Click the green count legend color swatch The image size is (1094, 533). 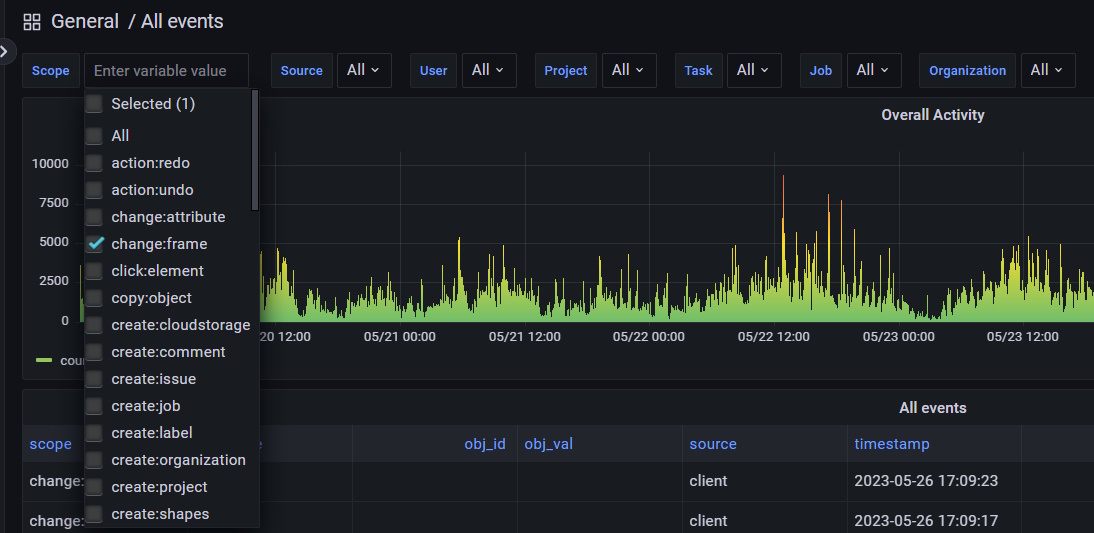click(x=44, y=360)
